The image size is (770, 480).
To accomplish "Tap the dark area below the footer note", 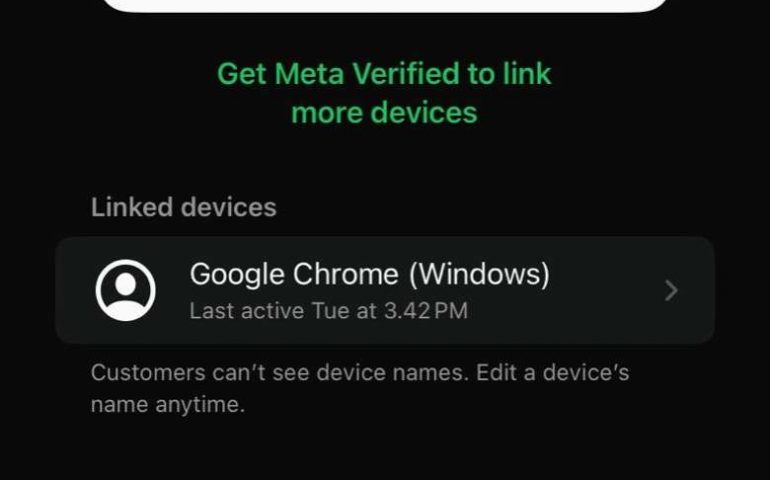I will coord(385,450).
